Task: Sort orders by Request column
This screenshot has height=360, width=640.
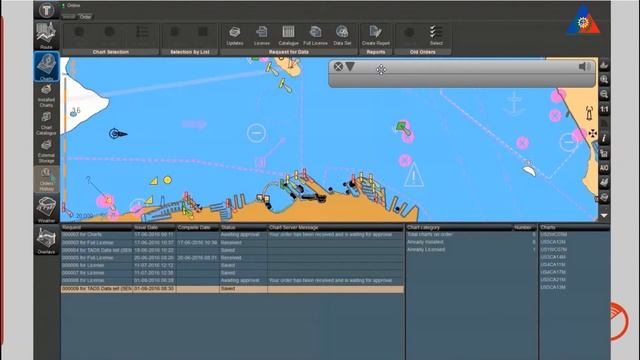Action: pyautogui.click(x=97, y=227)
